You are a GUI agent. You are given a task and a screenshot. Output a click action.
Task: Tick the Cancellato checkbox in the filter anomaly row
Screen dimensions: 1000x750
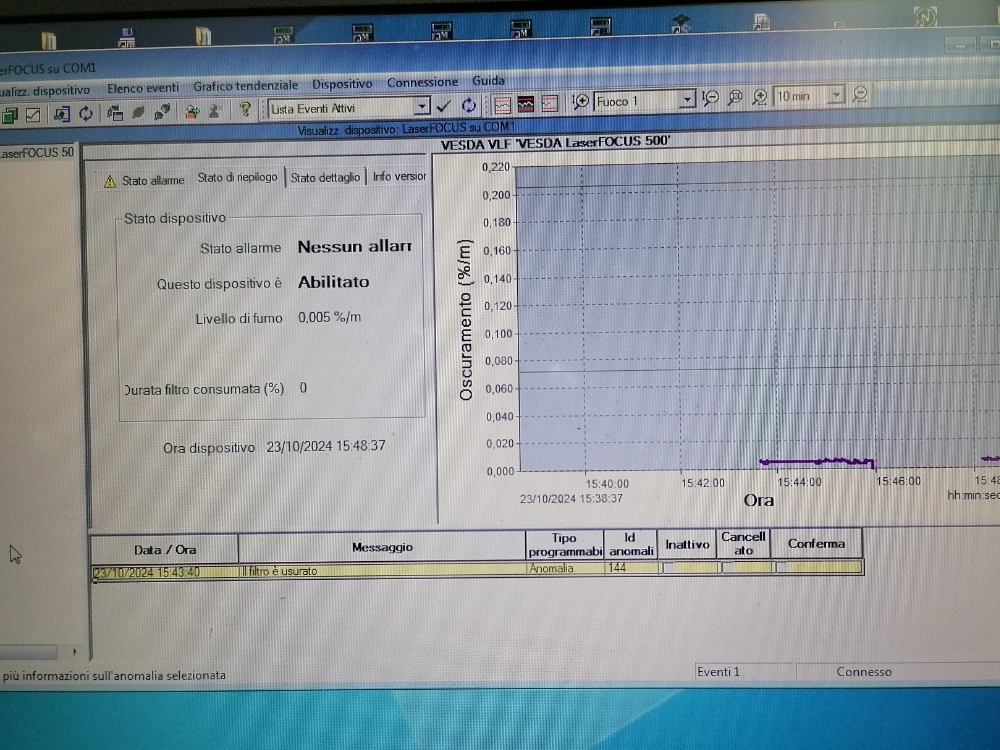(x=726, y=566)
